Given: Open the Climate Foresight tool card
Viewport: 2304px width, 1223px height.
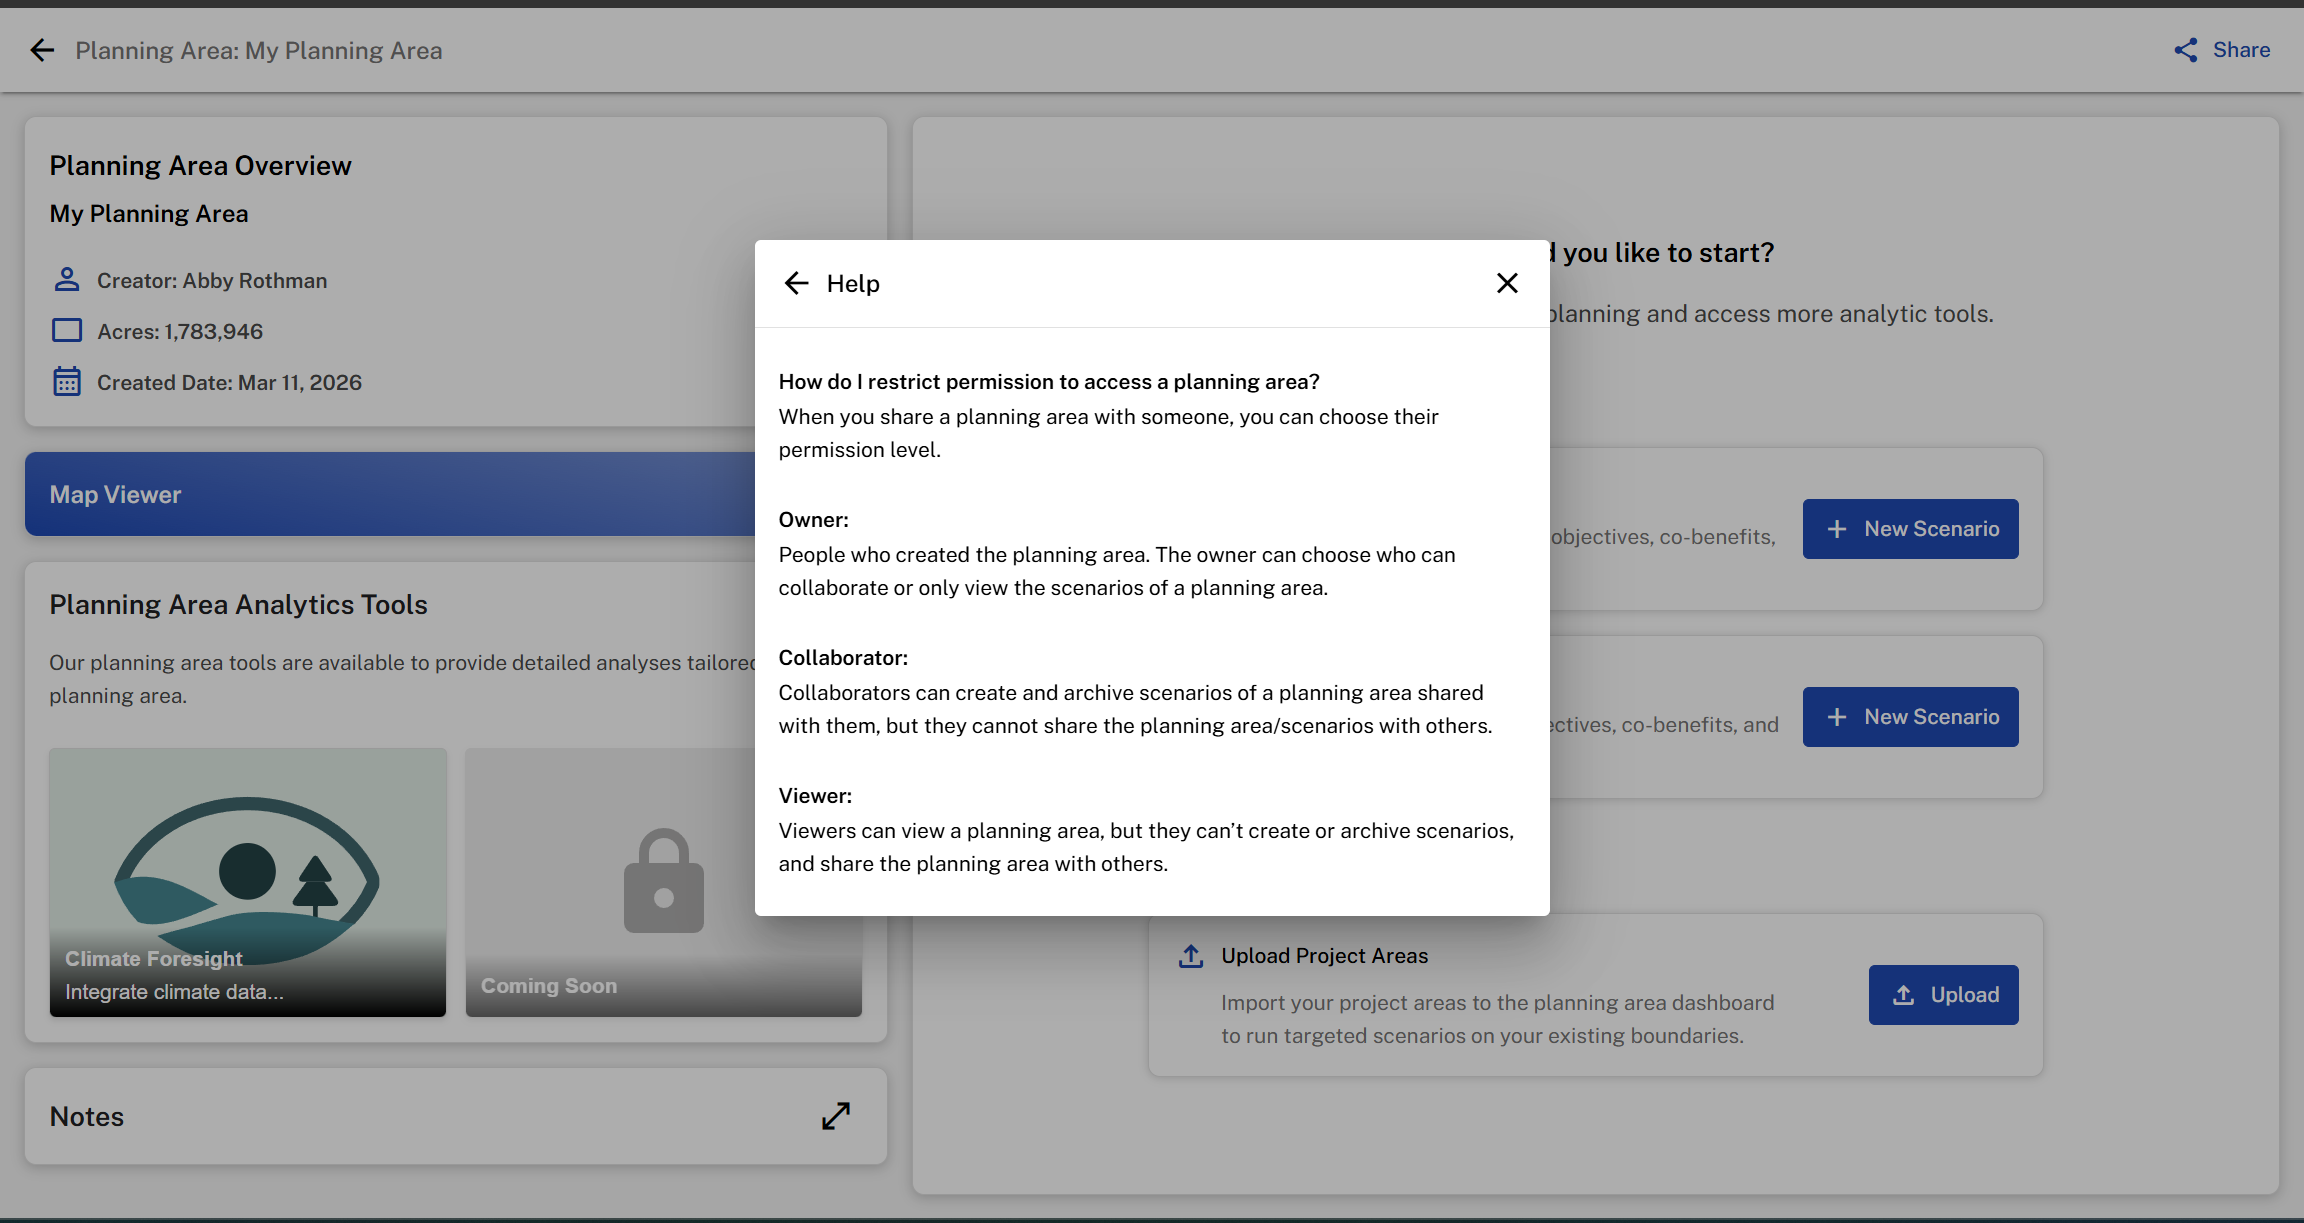Looking at the screenshot, I should click(x=247, y=882).
